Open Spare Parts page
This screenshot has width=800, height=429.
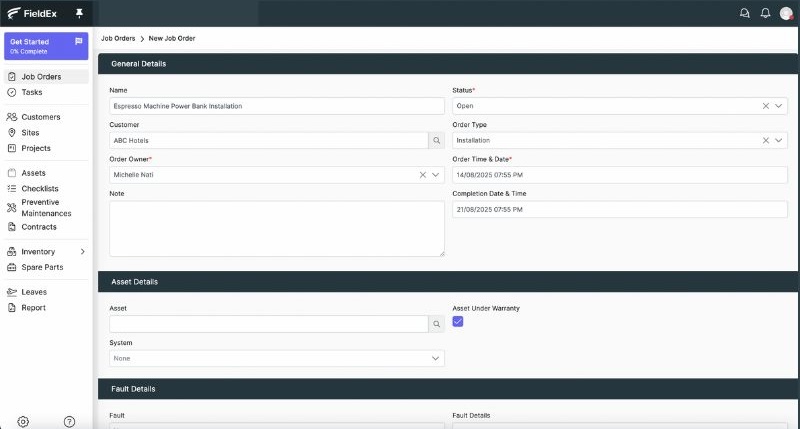pos(46,267)
